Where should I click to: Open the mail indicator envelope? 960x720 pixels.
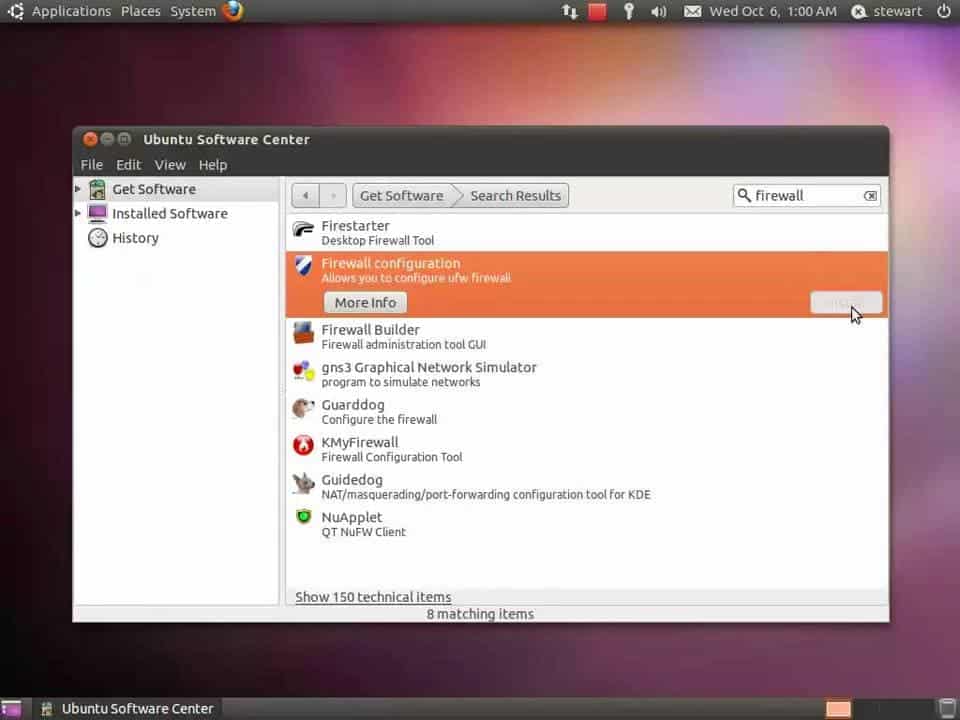[x=692, y=12]
